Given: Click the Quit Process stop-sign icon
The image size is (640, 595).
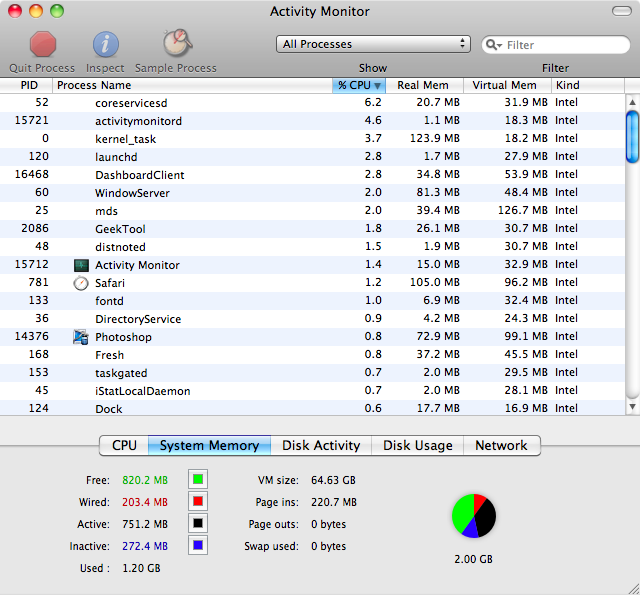Looking at the screenshot, I should [43, 44].
